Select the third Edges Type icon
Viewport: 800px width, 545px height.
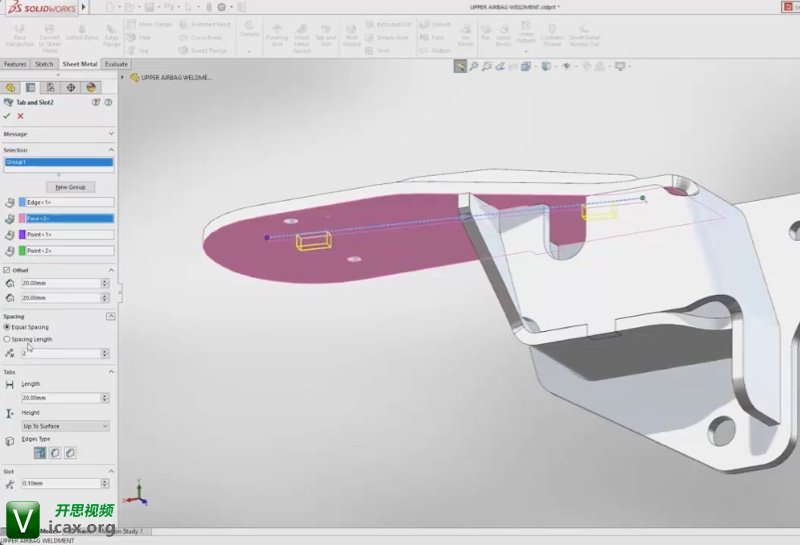(69, 453)
